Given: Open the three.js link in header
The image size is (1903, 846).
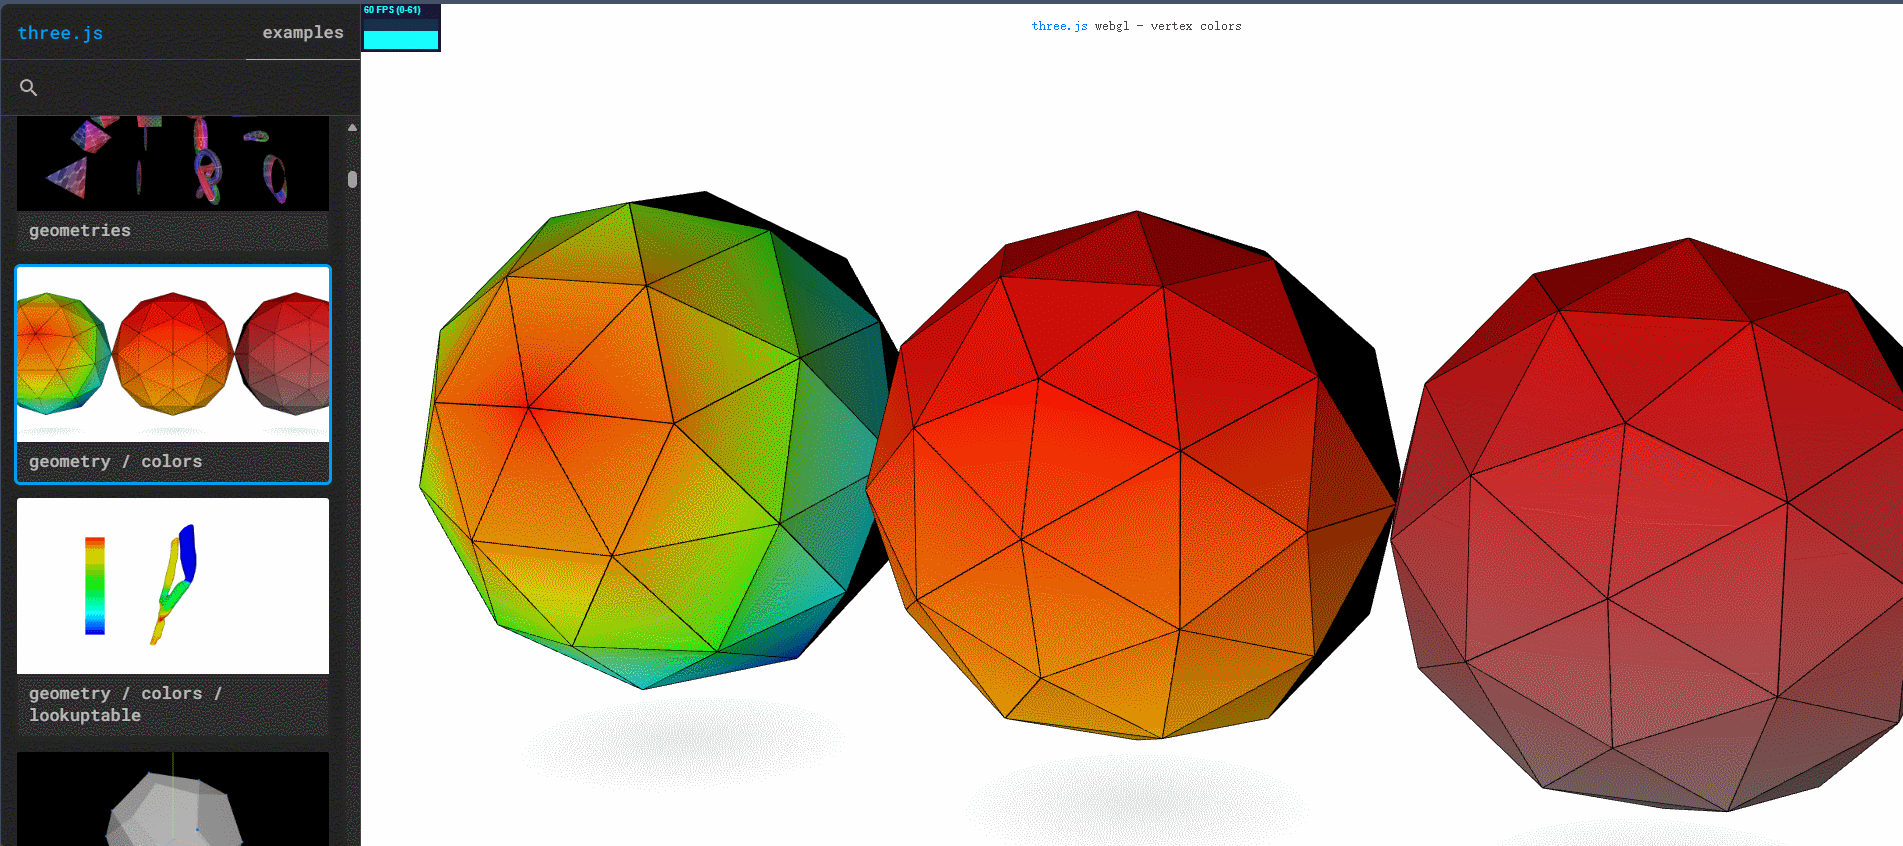Looking at the screenshot, I should click(x=1059, y=26).
